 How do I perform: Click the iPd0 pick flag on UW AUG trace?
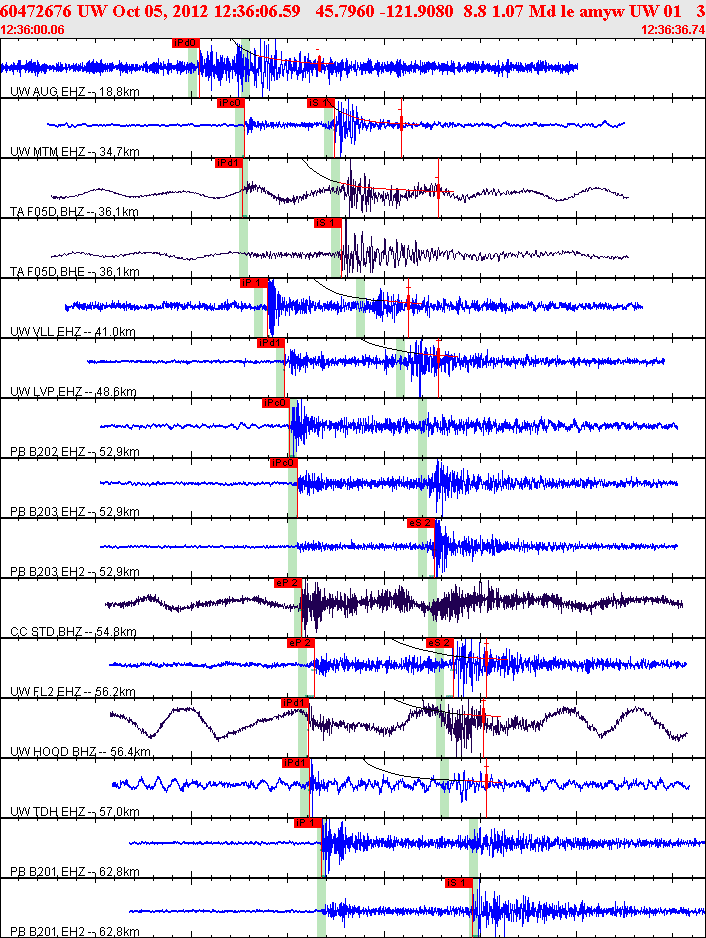click(x=185, y=43)
